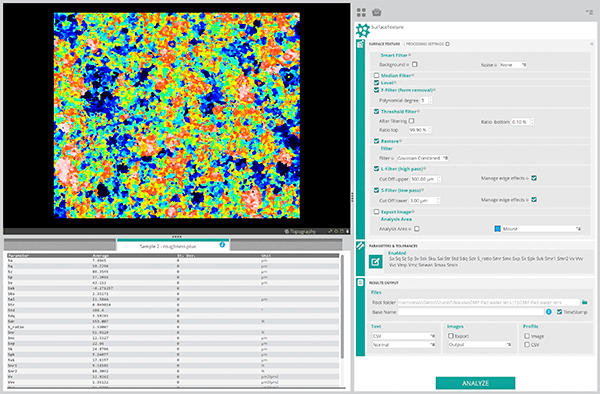Uncheck F-Filter (form removal)
The height and width of the screenshot is (394, 600).
(377, 90)
